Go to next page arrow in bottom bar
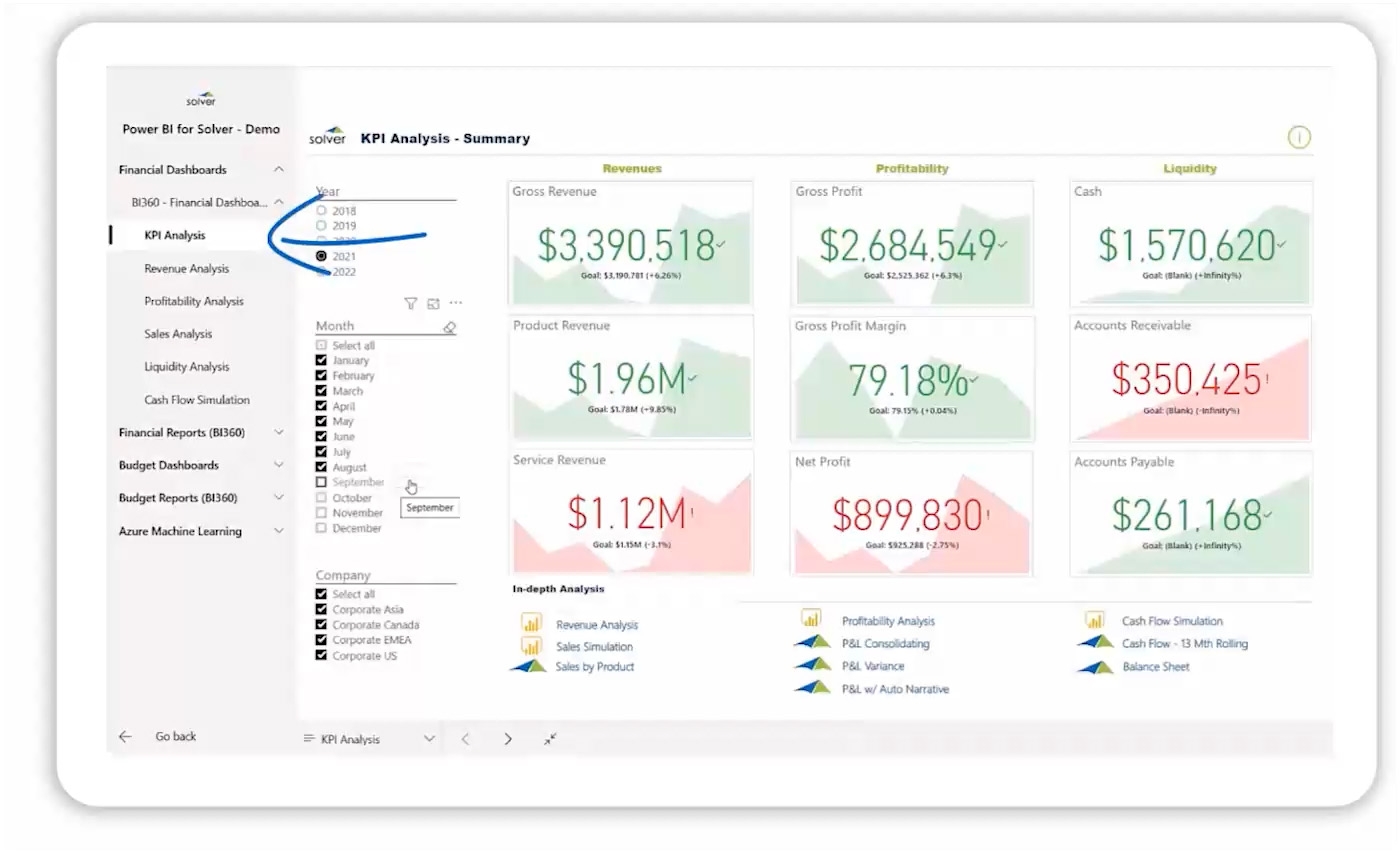The image size is (1400, 856). [x=508, y=739]
